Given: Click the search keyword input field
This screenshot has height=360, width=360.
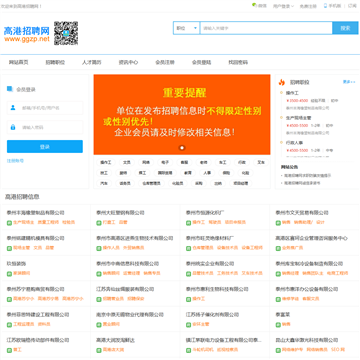Looking at the screenshot, I should coord(266,28).
